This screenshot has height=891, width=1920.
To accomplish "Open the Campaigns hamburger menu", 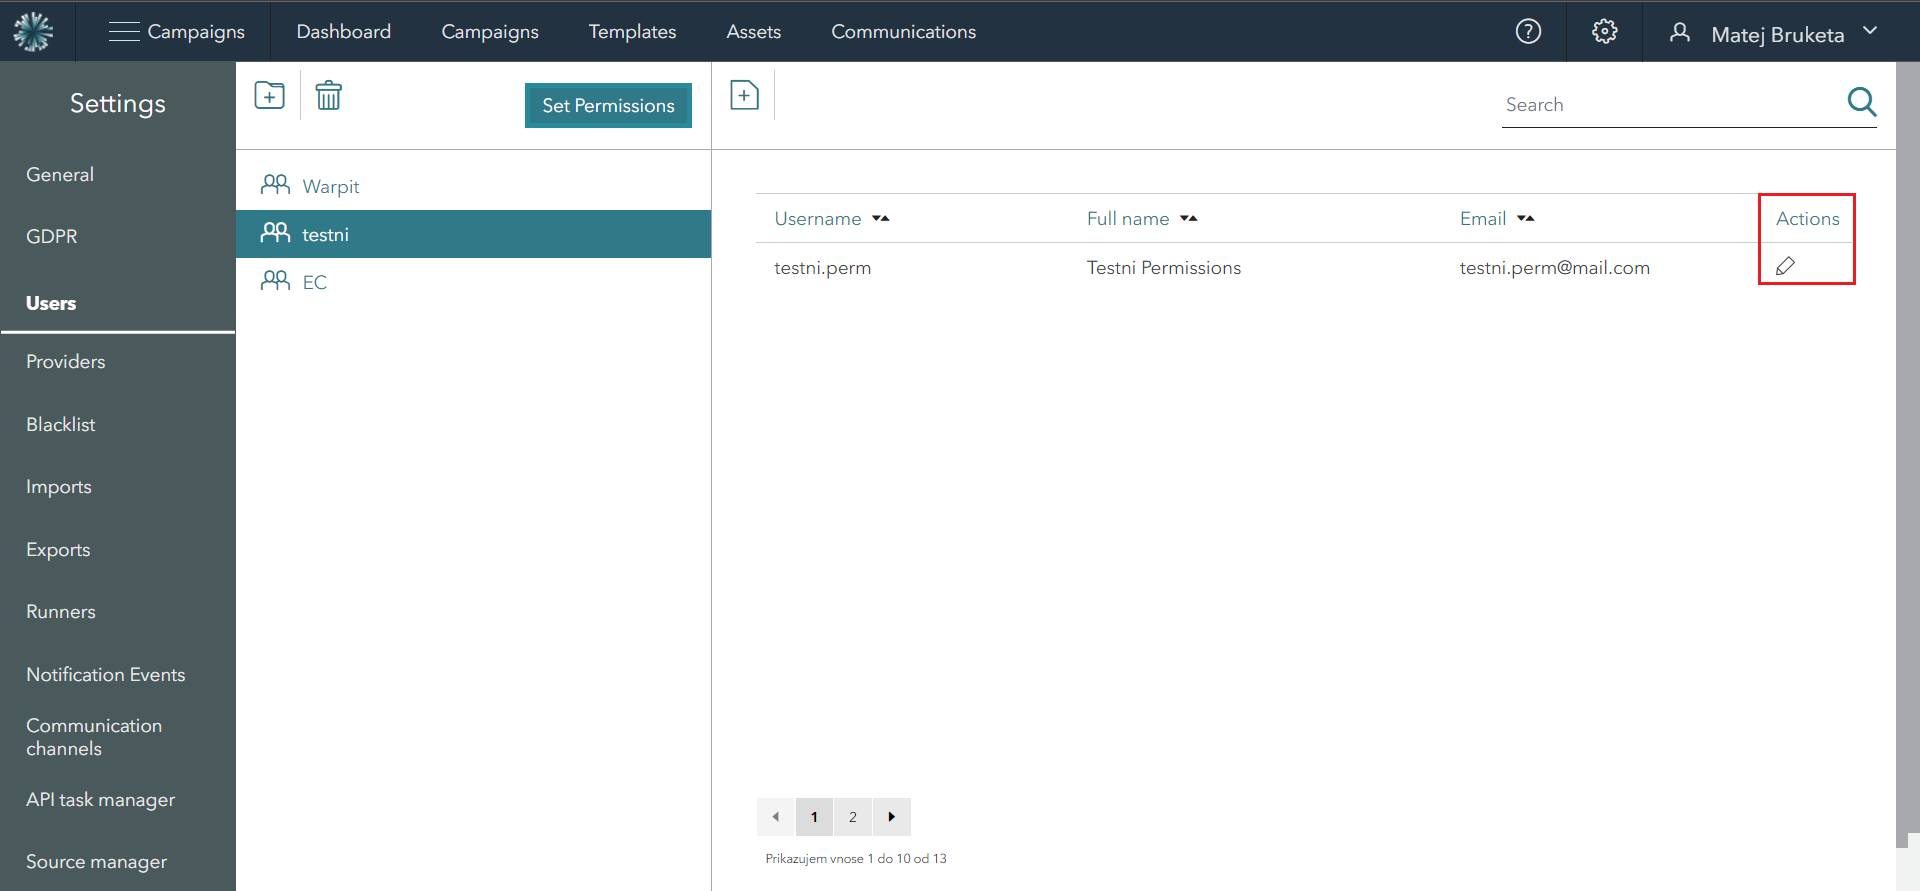I will (x=124, y=32).
